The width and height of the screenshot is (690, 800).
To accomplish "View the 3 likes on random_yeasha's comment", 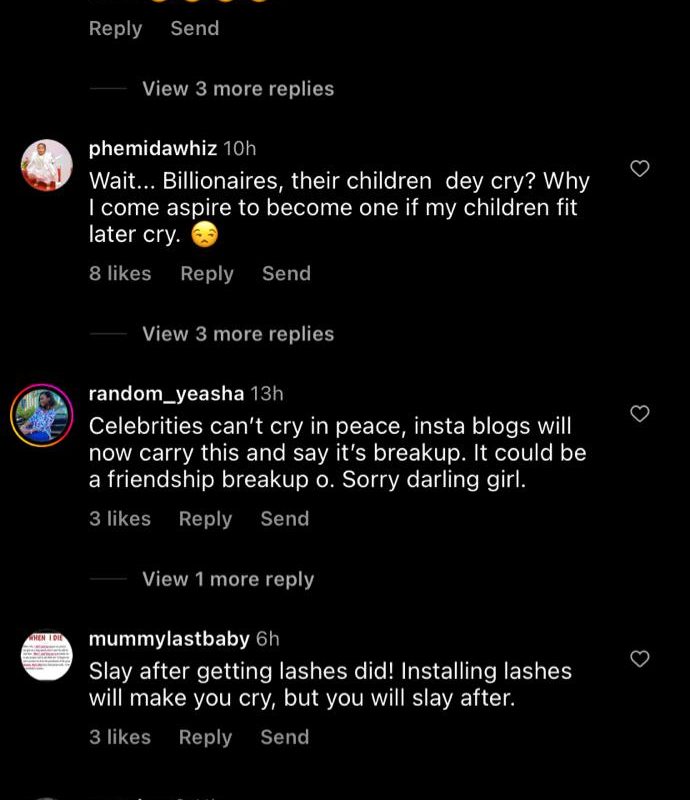I will tap(119, 518).
